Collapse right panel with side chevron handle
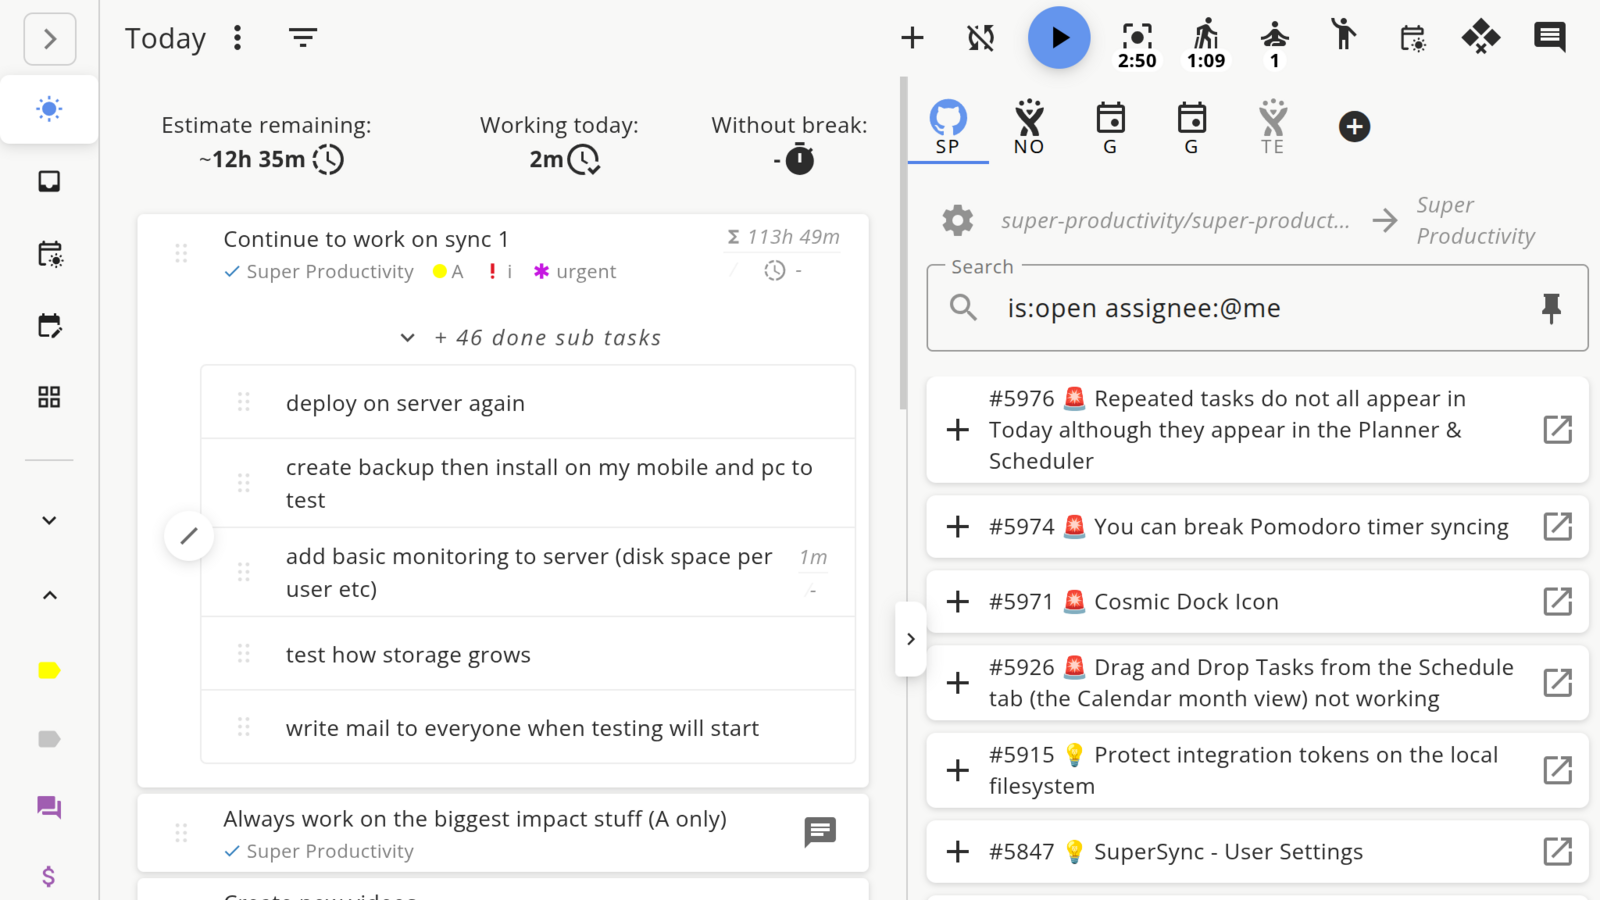 pos(910,639)
